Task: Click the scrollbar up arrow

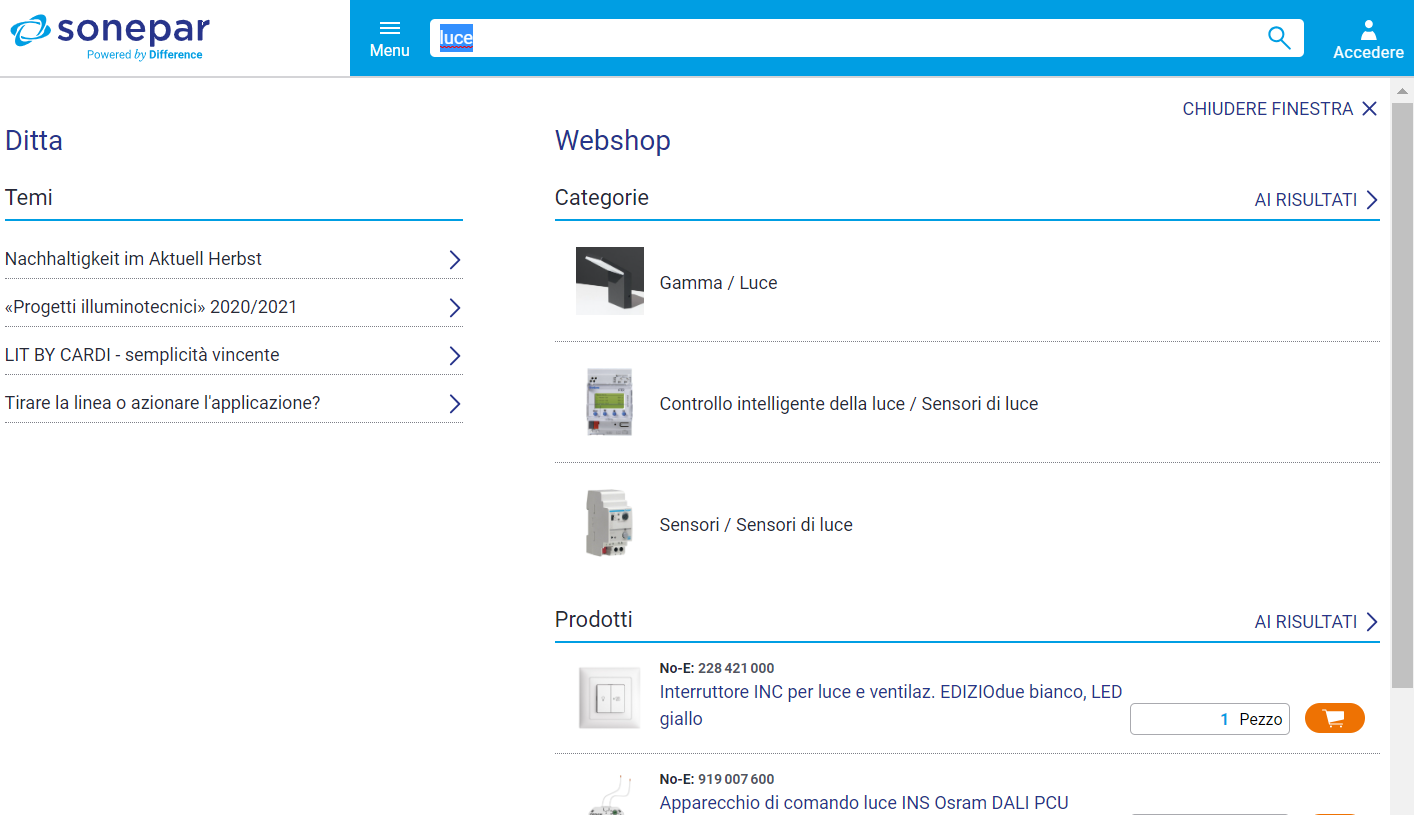Action: 1402,90
